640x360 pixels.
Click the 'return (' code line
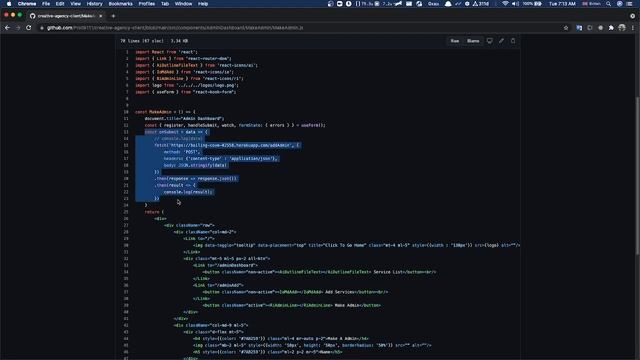154,212
